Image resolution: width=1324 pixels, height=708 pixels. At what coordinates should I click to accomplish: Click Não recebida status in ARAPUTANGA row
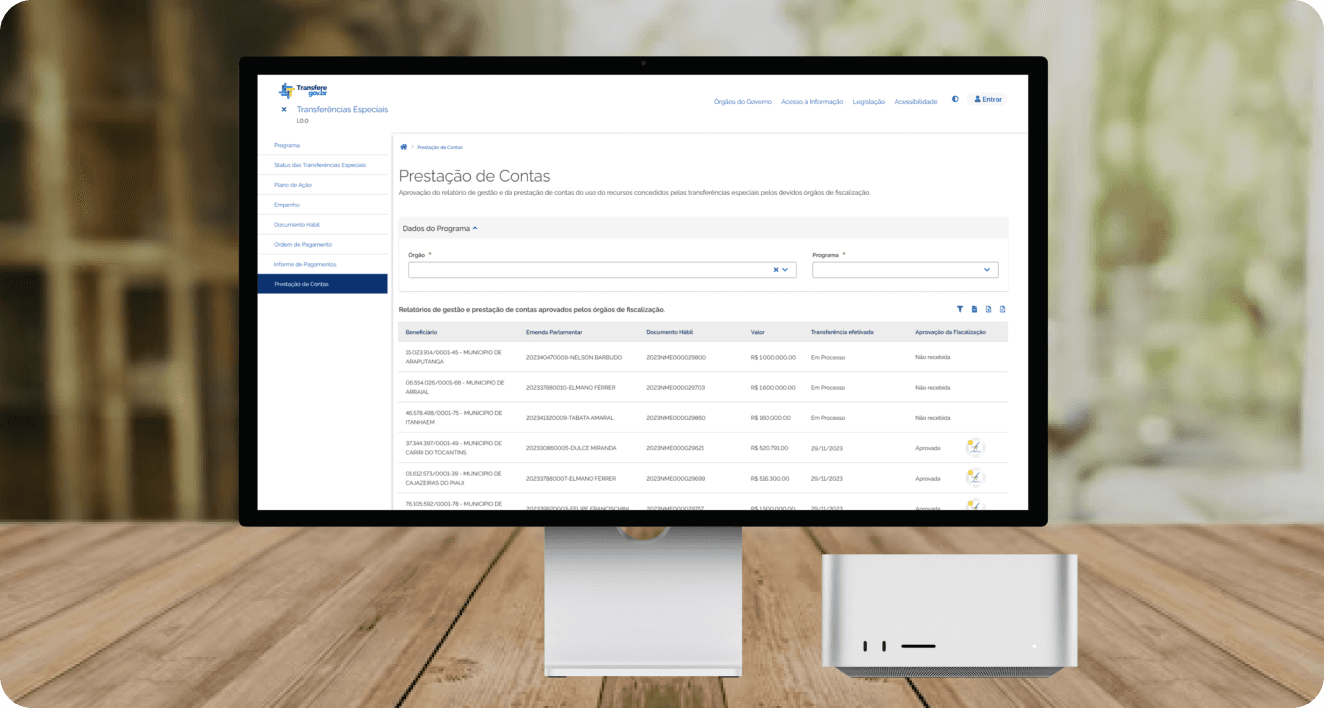point(932,357)
